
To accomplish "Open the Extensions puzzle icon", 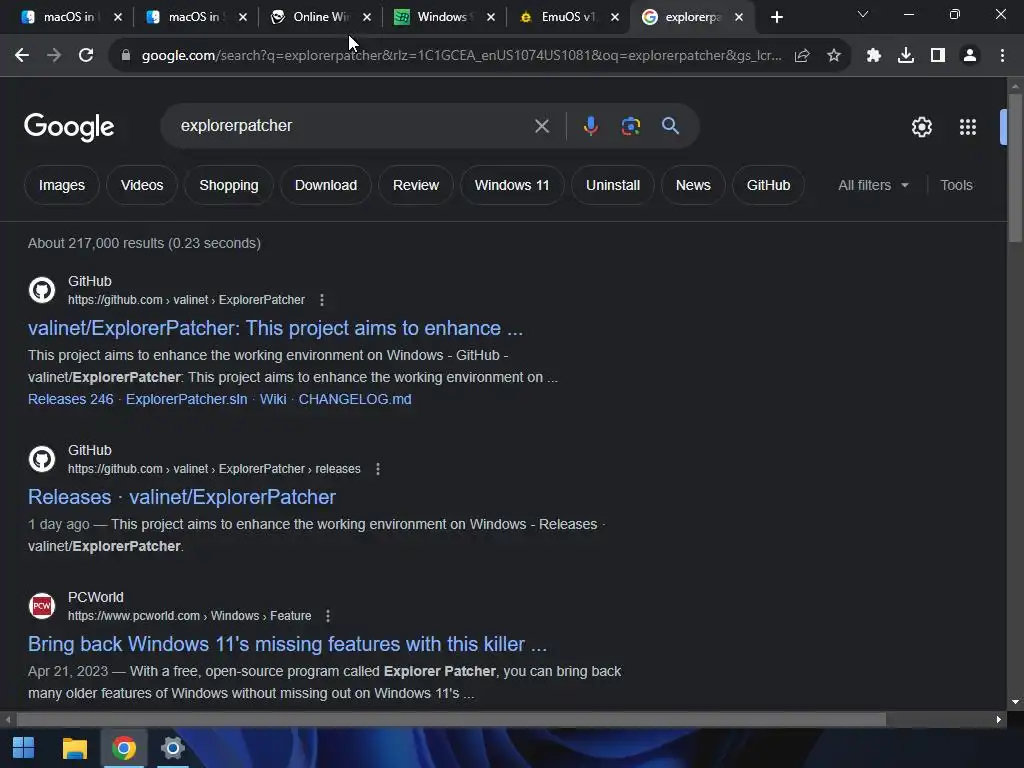I will click(874, 56).
